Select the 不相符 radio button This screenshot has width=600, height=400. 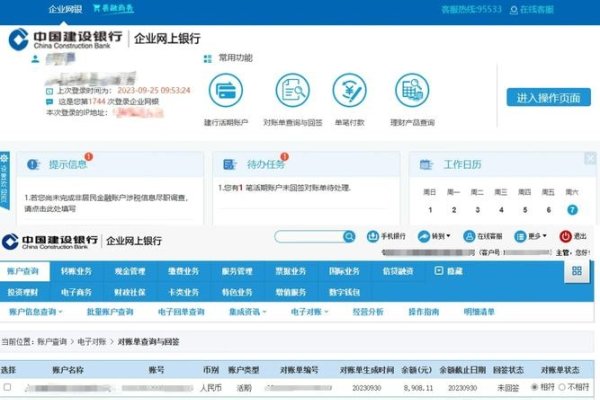[562, 387]
